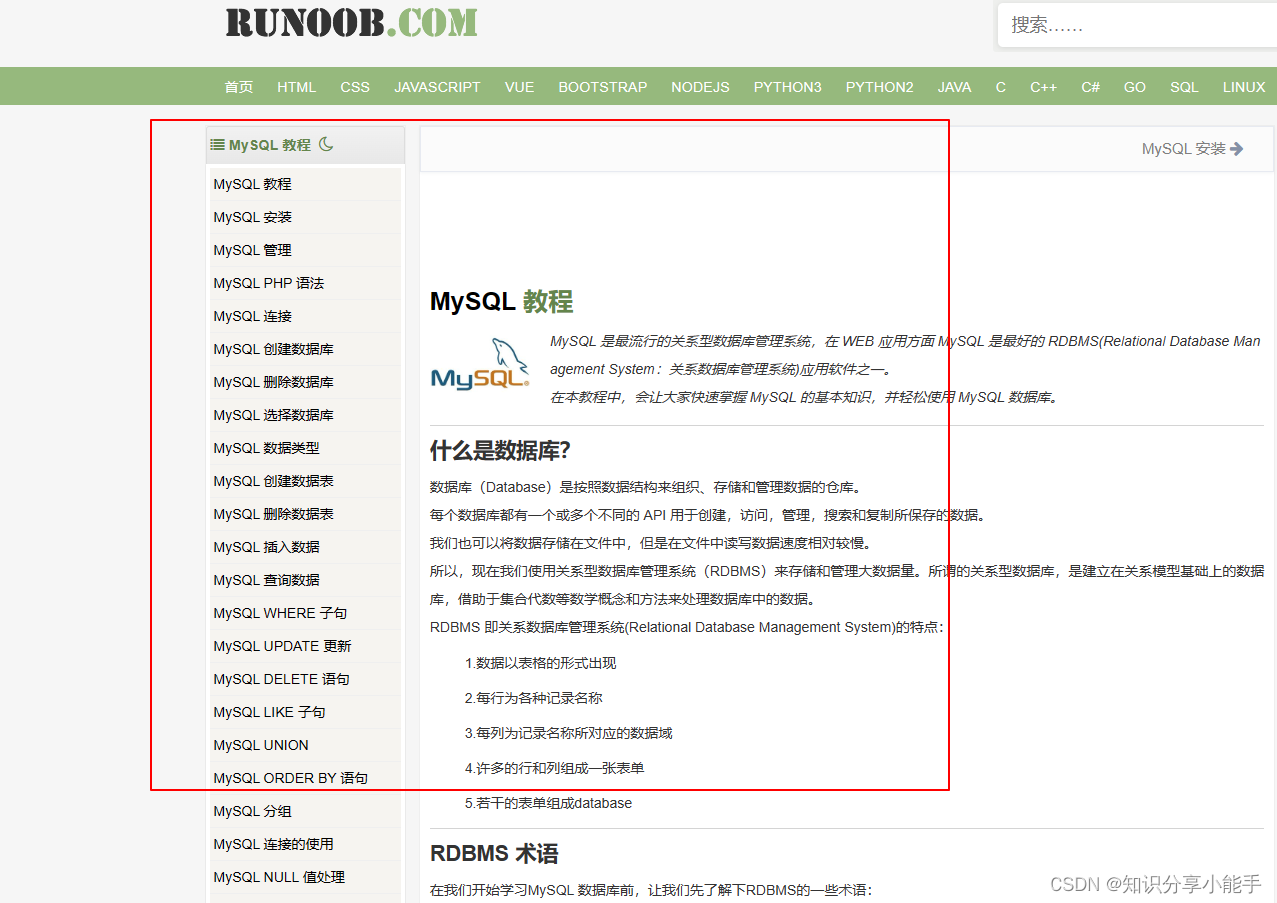Select sidebar link MySQL 管理
Viewport: 1277px width, 903px height.
click(x=252, y=250)
